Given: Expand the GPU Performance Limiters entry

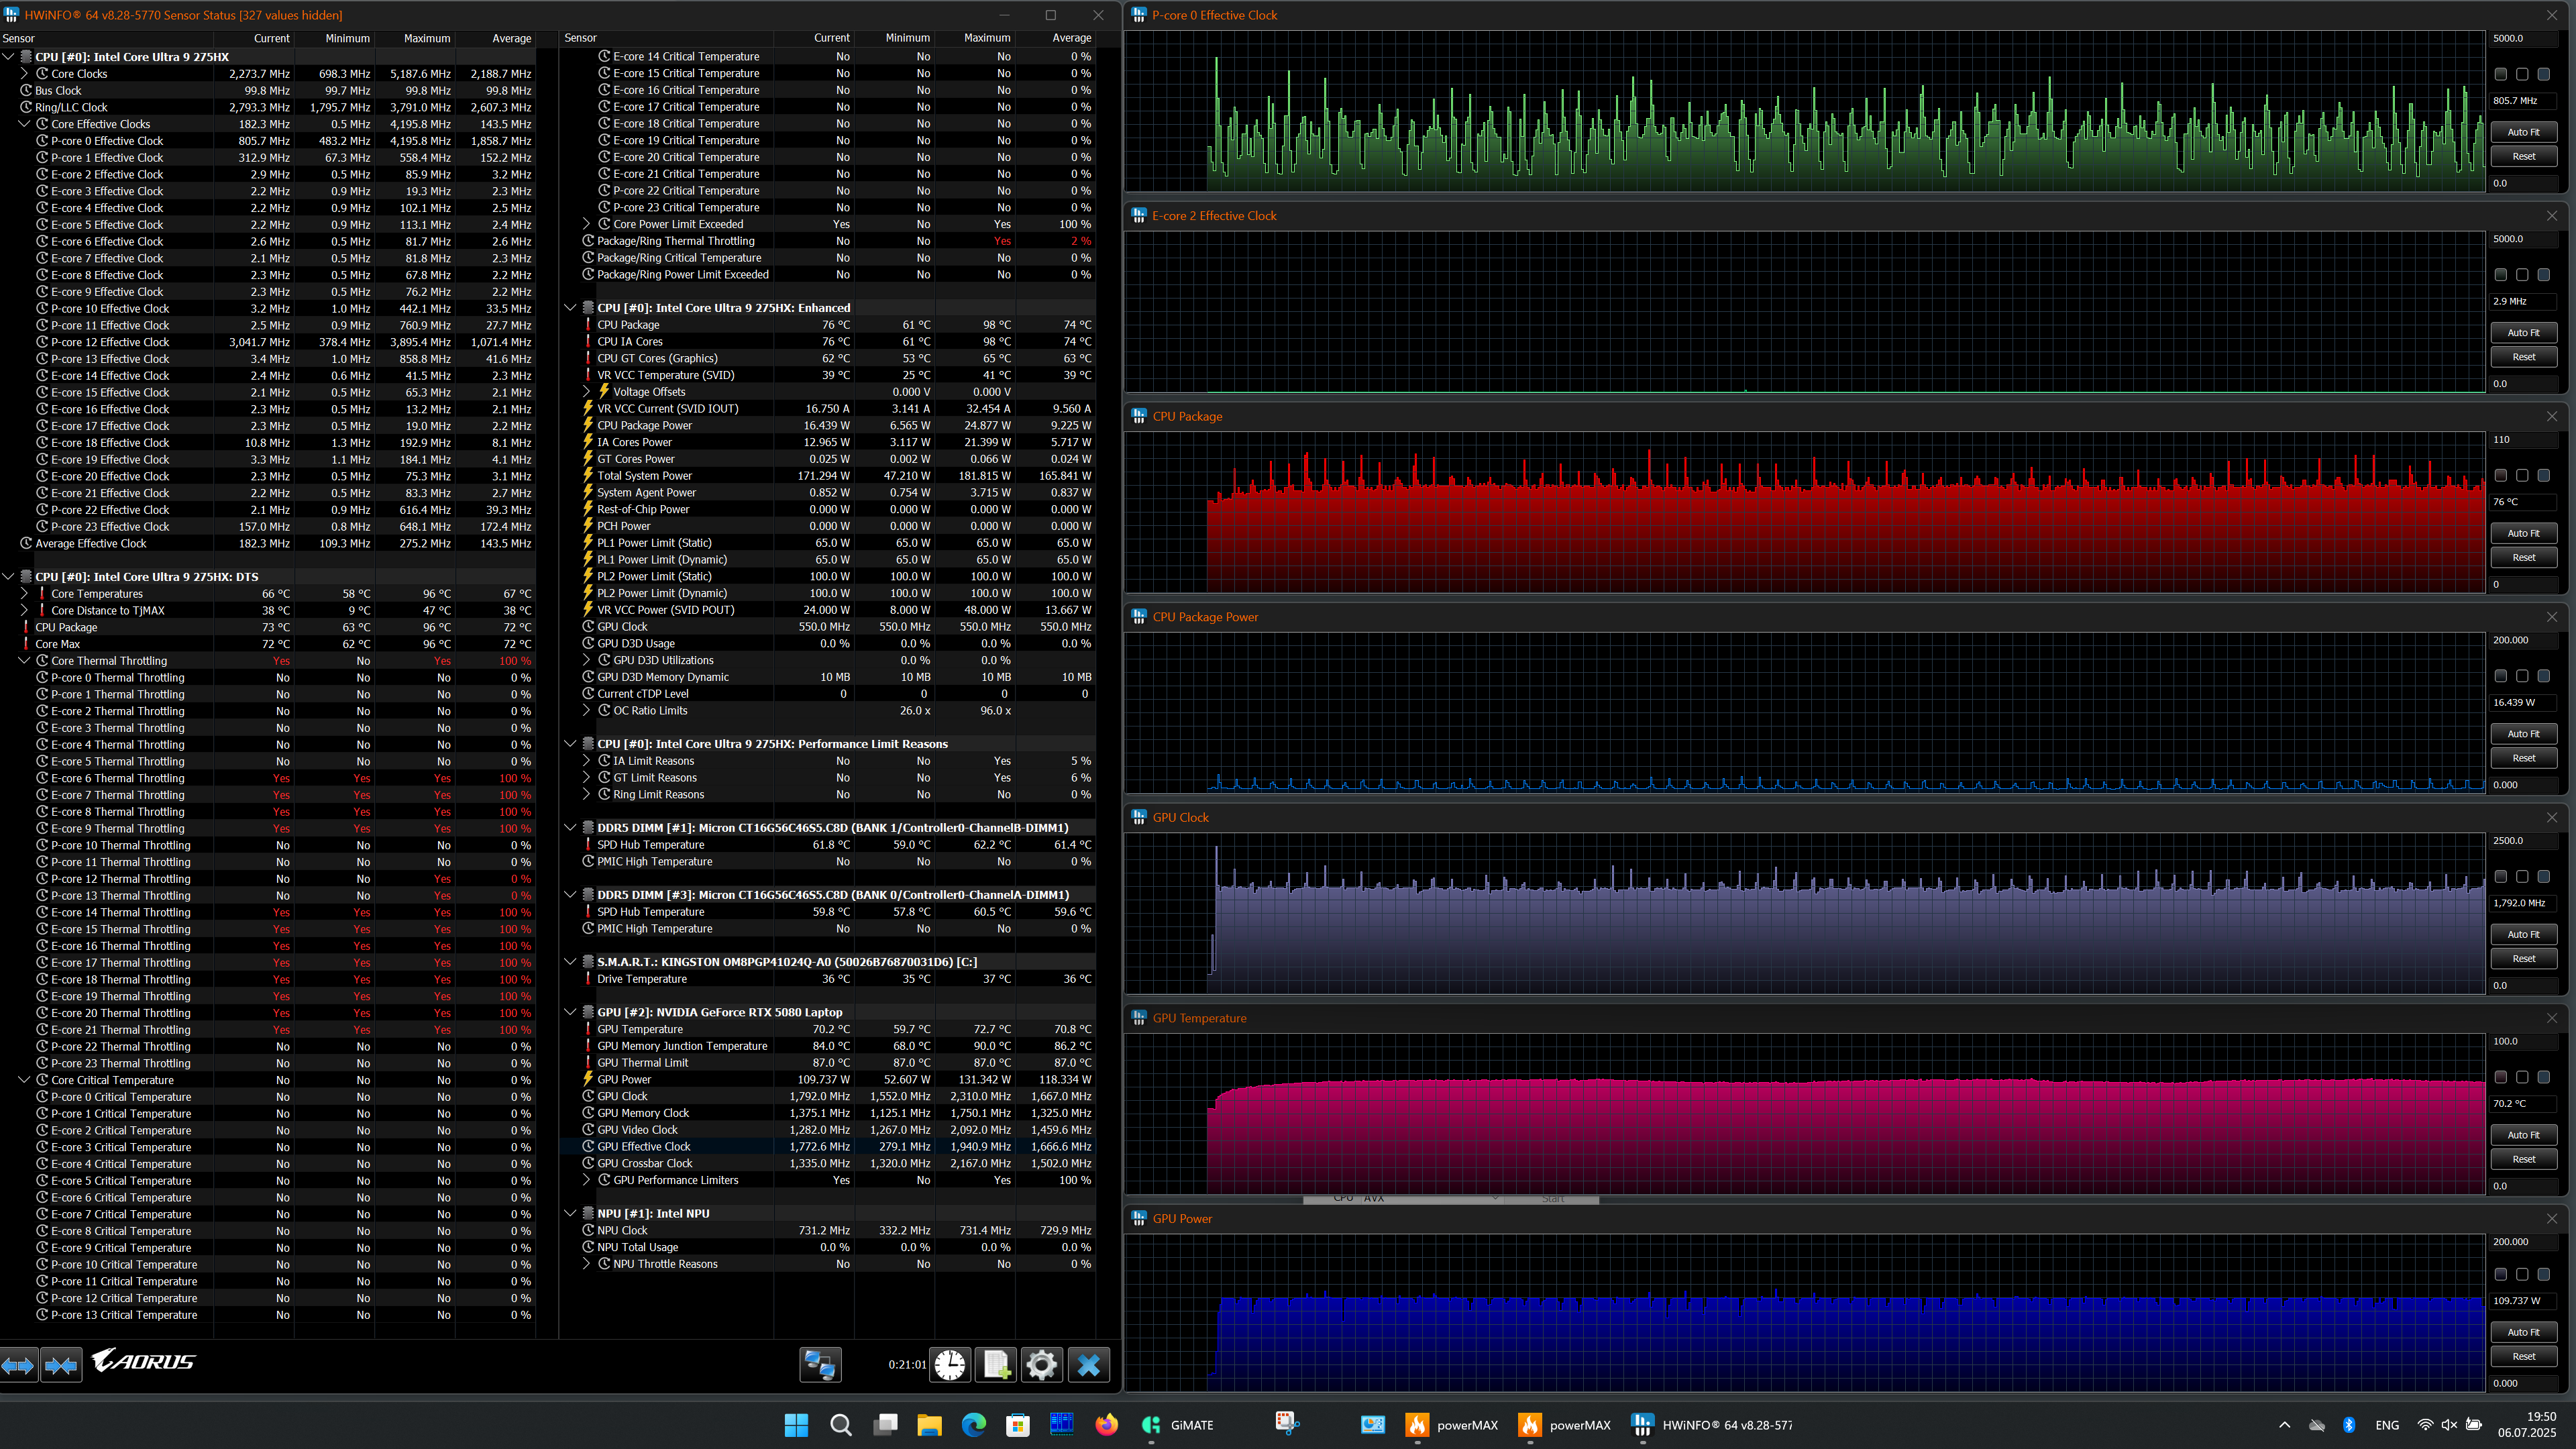Looking at the screenshot, I should coord(587,1180).
